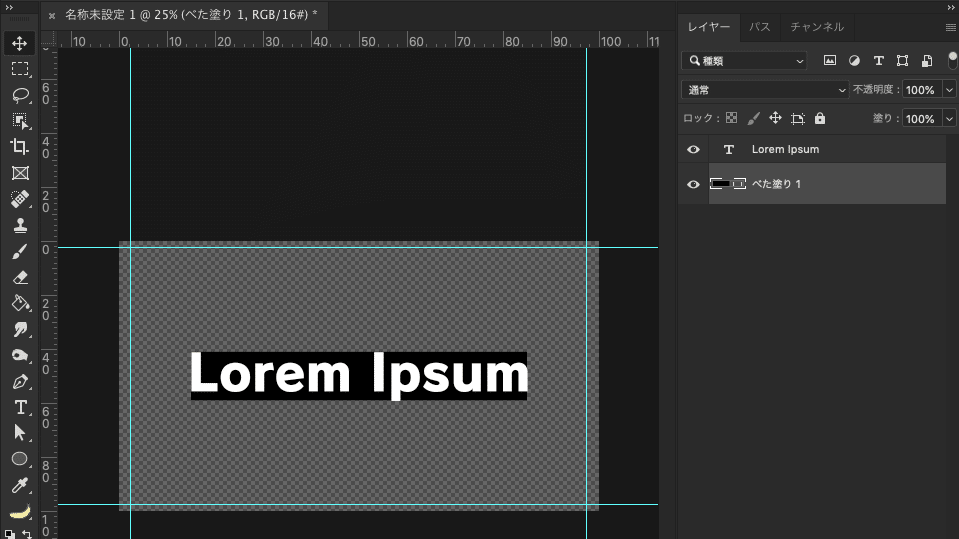This screenshot has height=539, width=959.
Task: Swap foreground and background colors
Action: (x=27, y=534)
